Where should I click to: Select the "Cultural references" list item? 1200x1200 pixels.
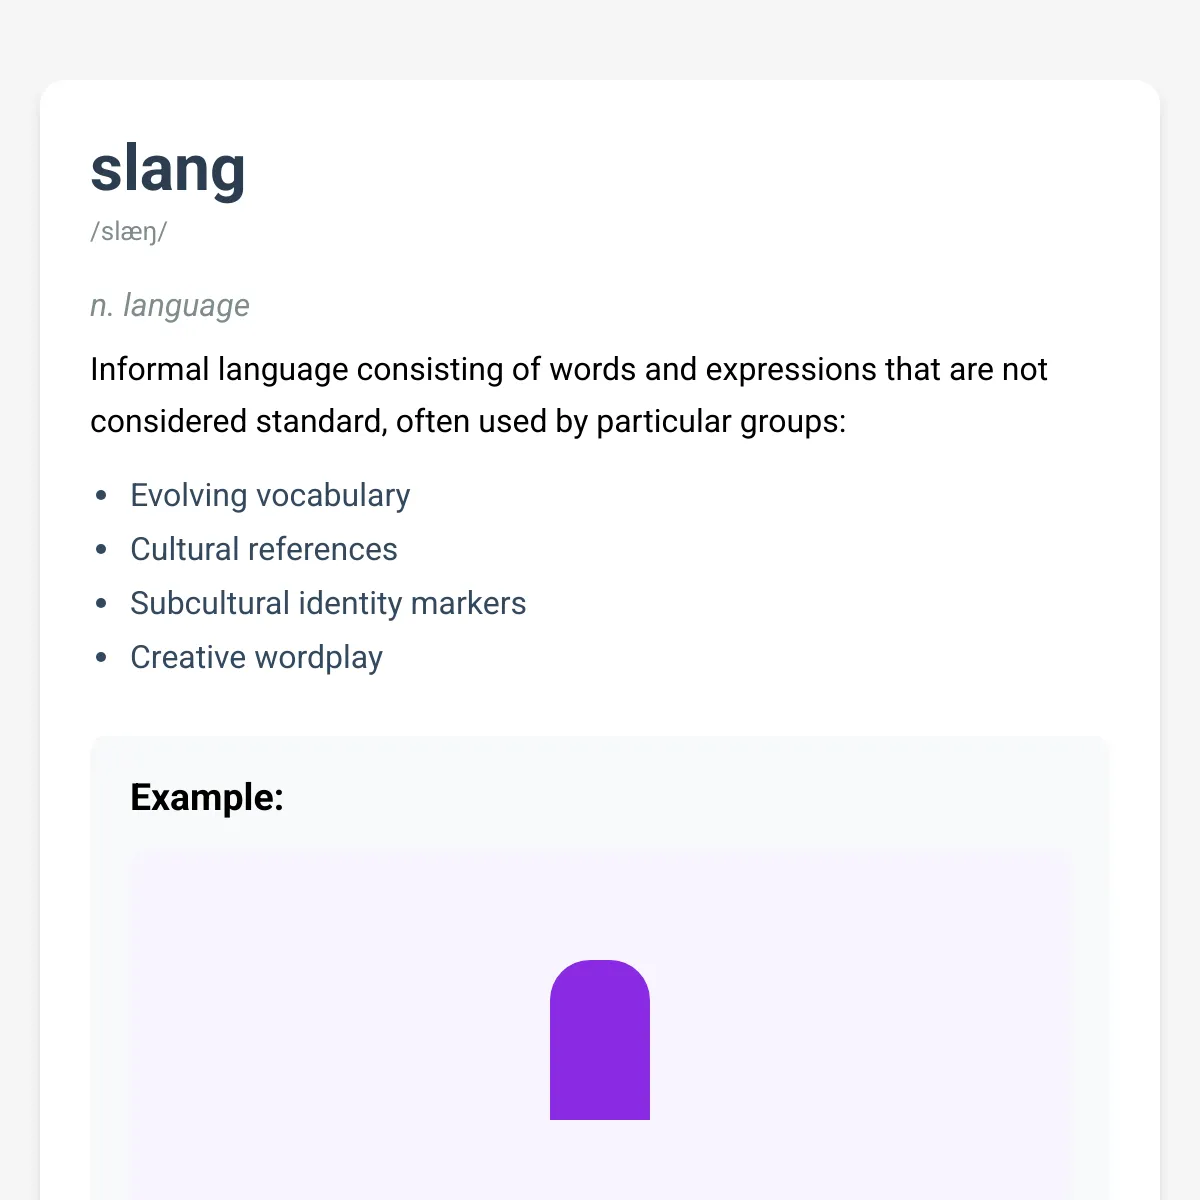point(264,549)
